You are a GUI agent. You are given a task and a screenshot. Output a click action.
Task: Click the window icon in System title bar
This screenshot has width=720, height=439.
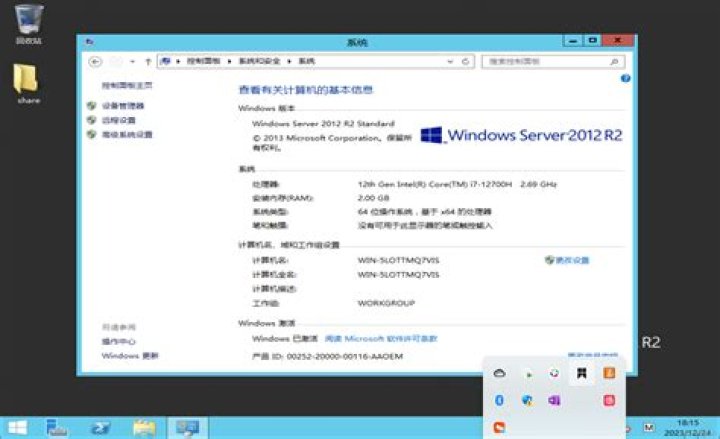pyautogui.click(x=90, y=42)
